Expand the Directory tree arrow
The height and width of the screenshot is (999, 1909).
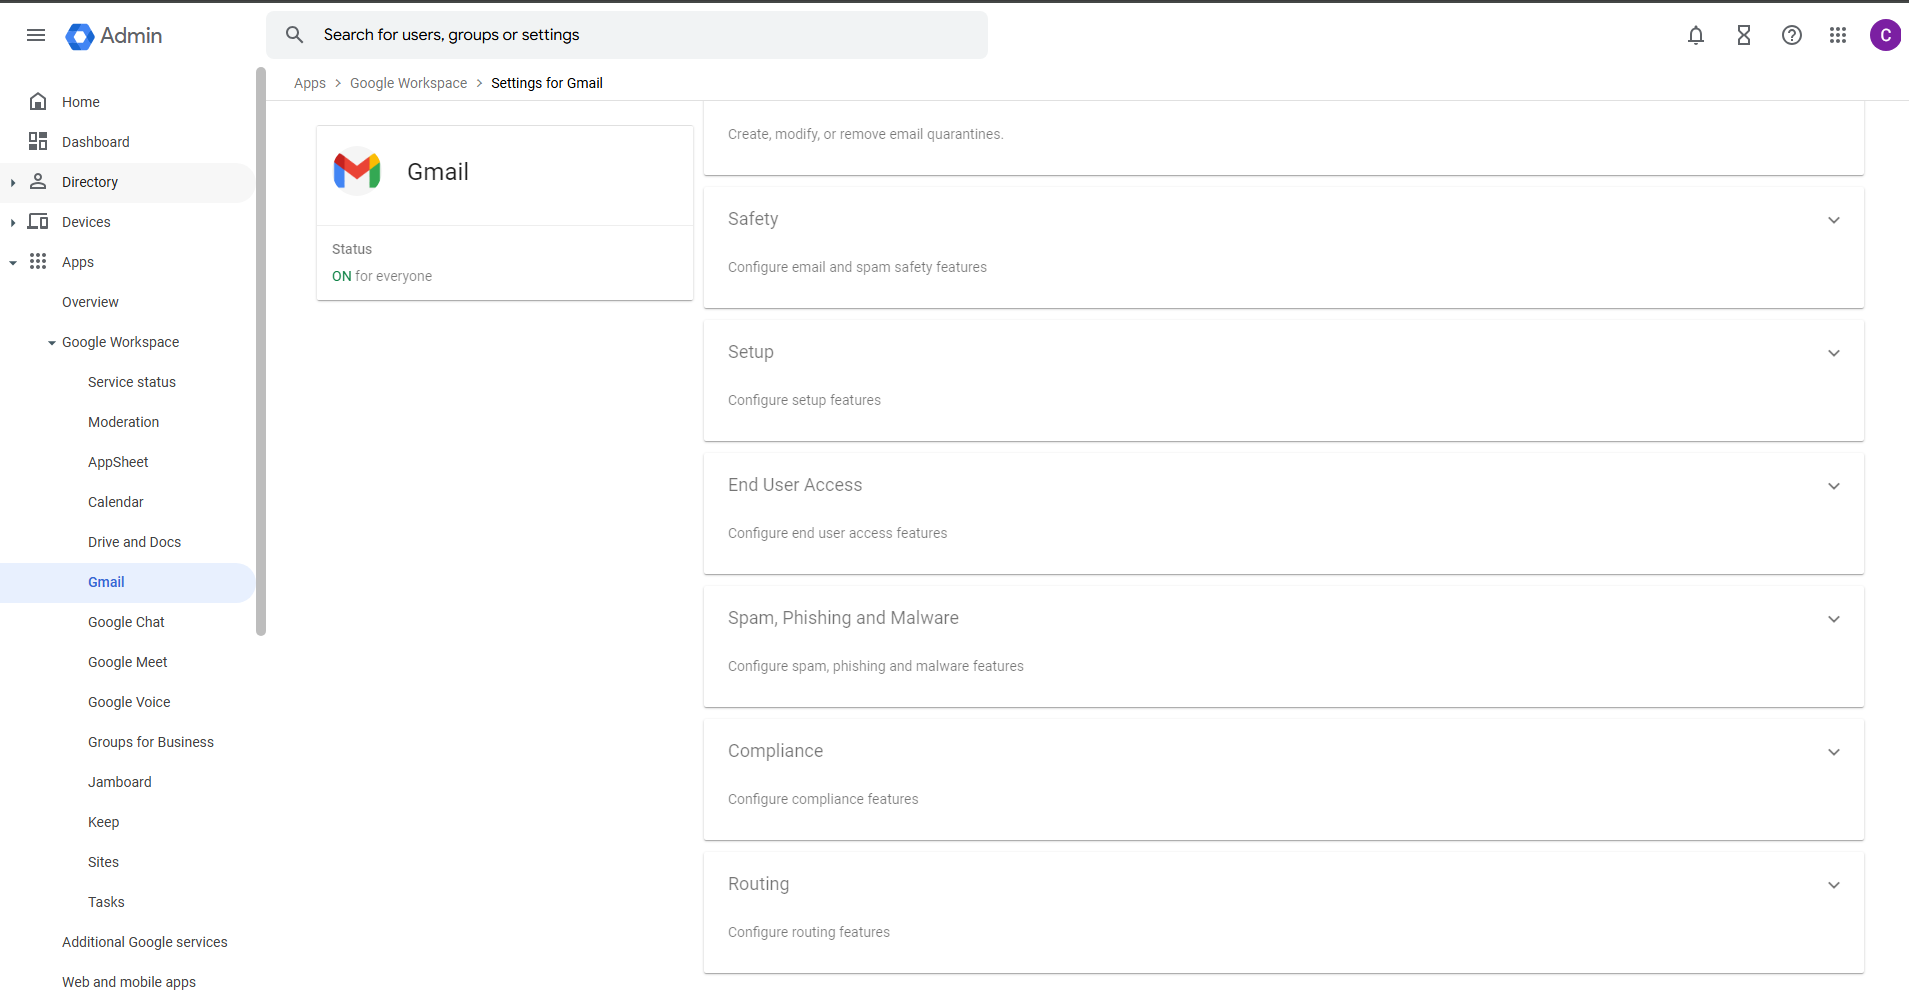[x=12, y=182]
